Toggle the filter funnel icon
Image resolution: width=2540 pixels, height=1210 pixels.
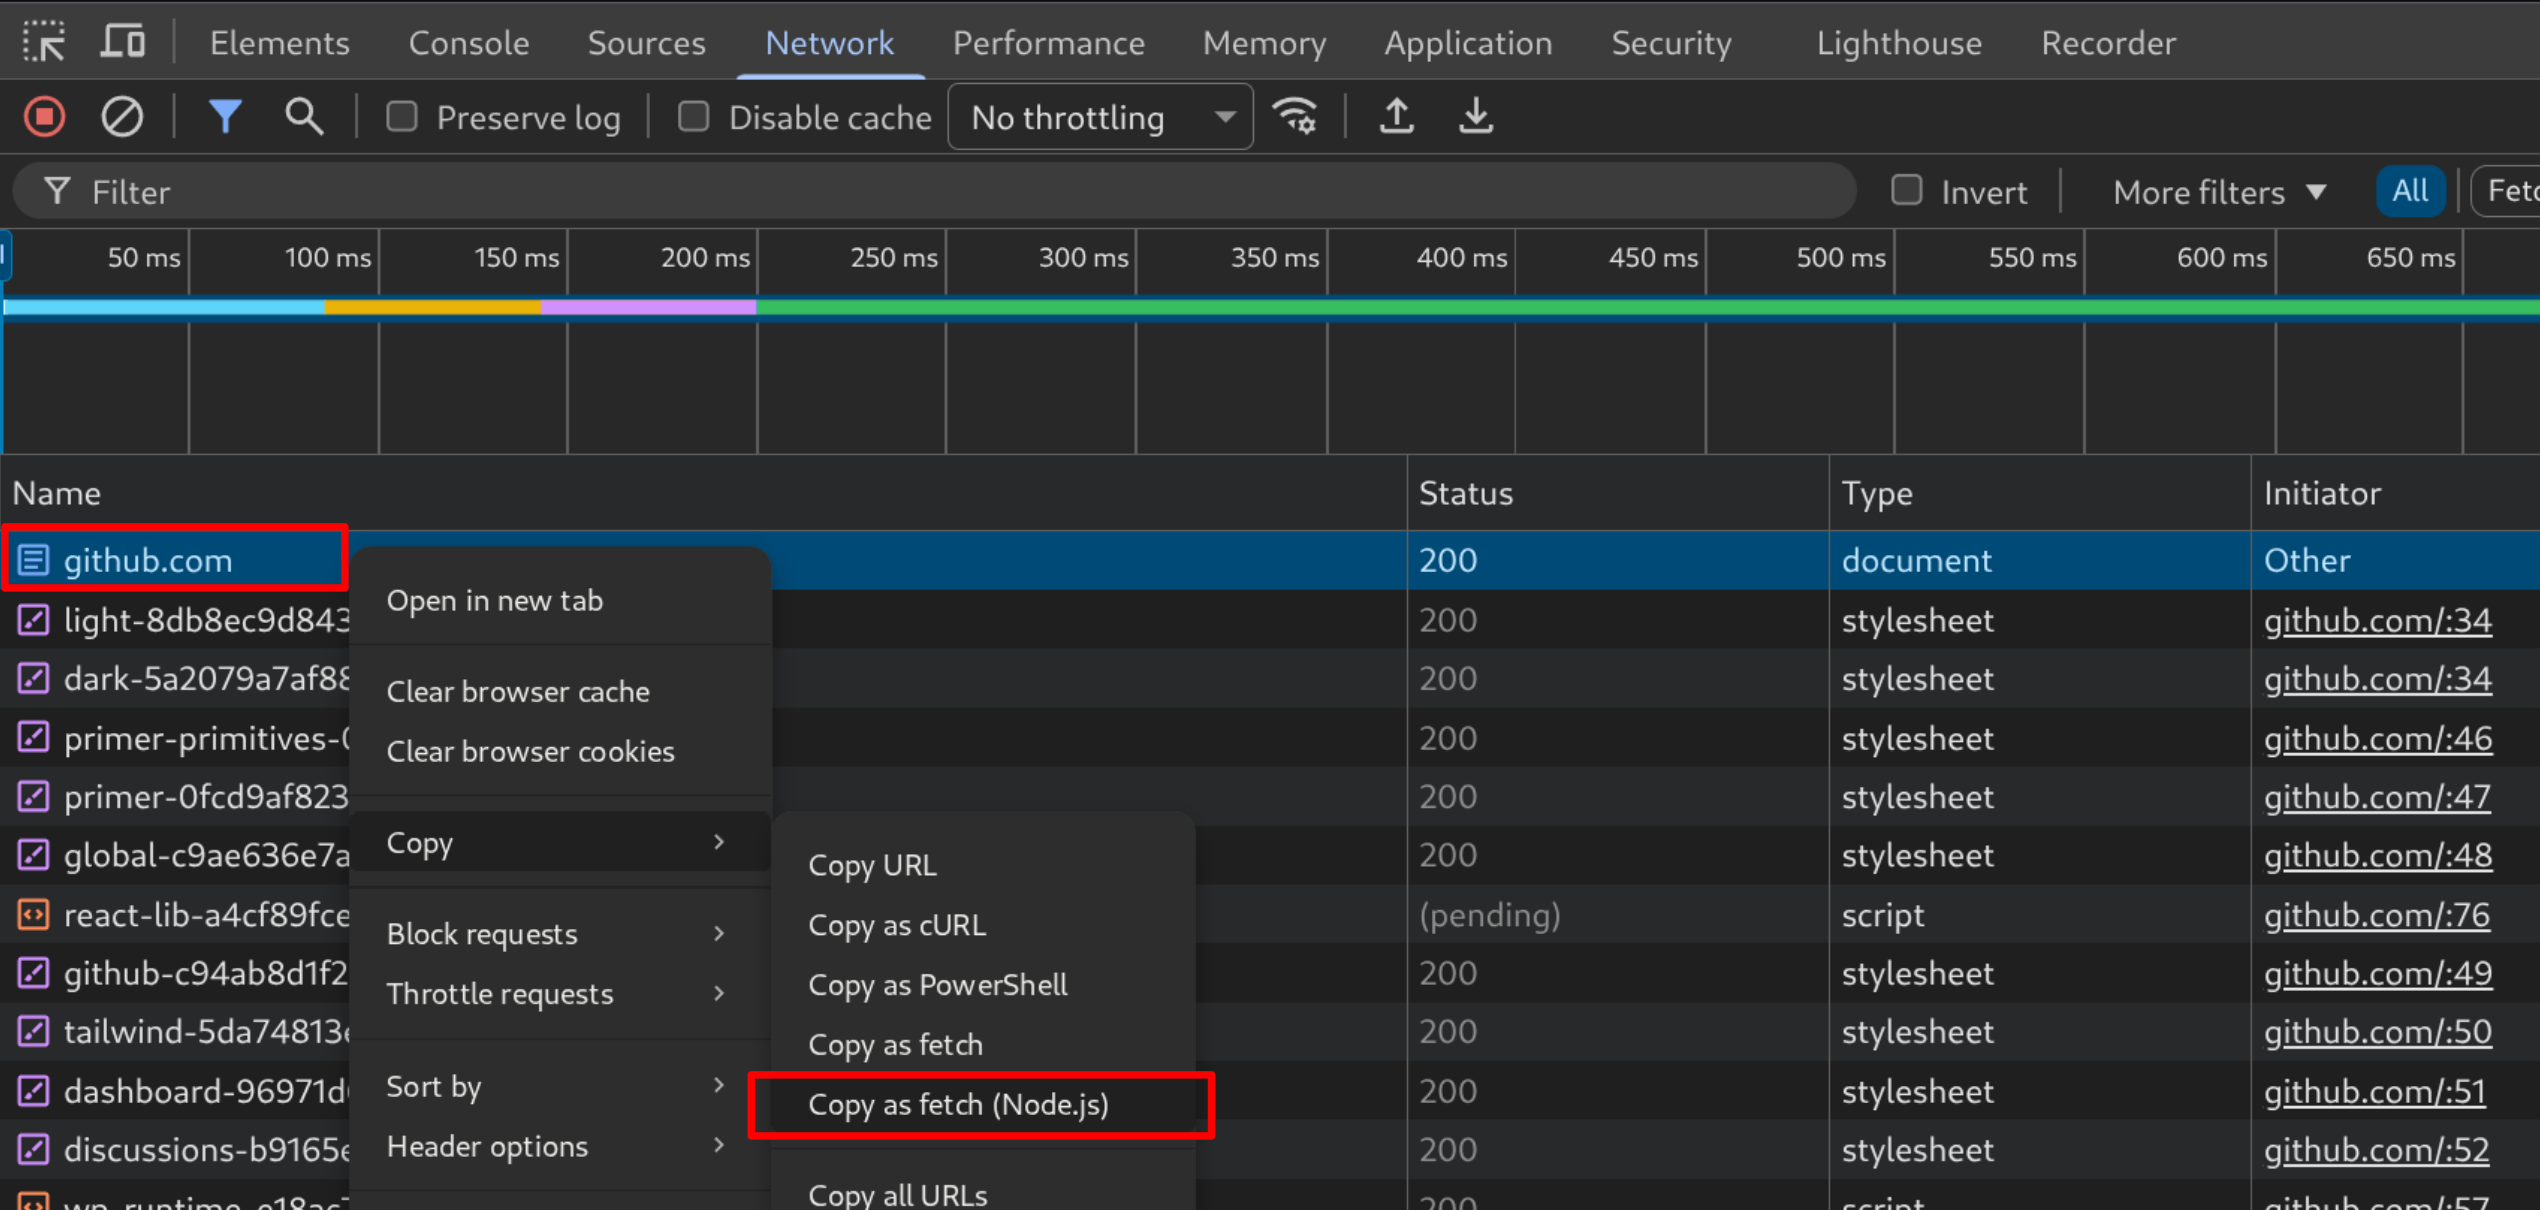(225, 117)
